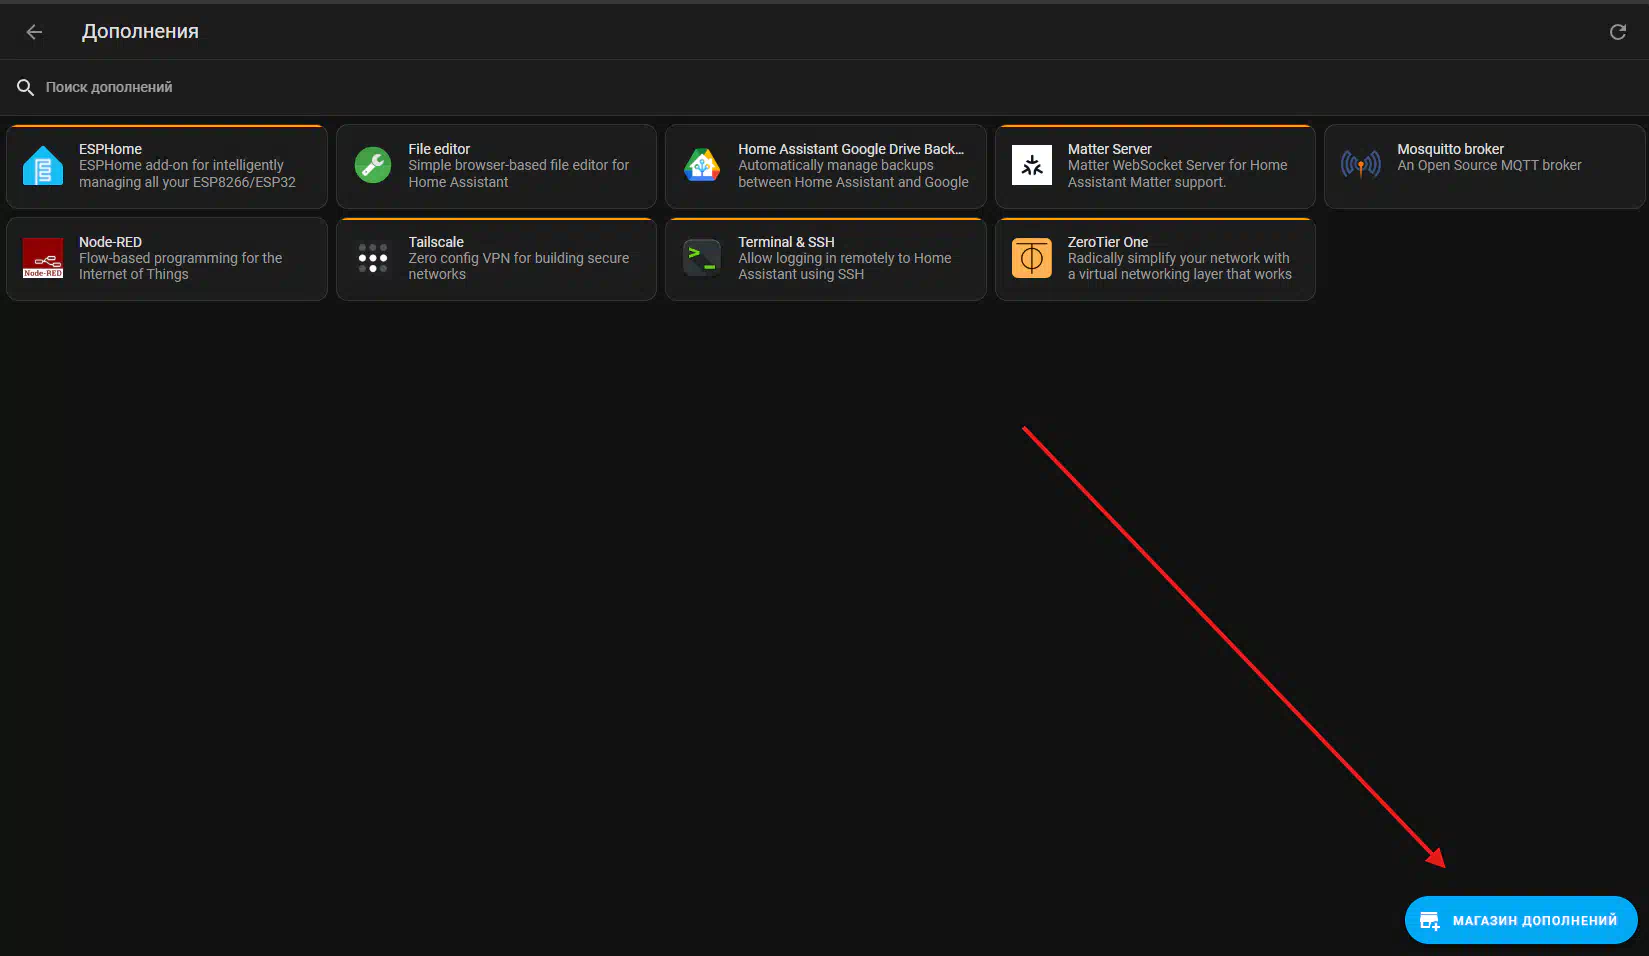The image size is (1649, 956).
Task: Open the add-on store button
Action: coord(1521,920)
